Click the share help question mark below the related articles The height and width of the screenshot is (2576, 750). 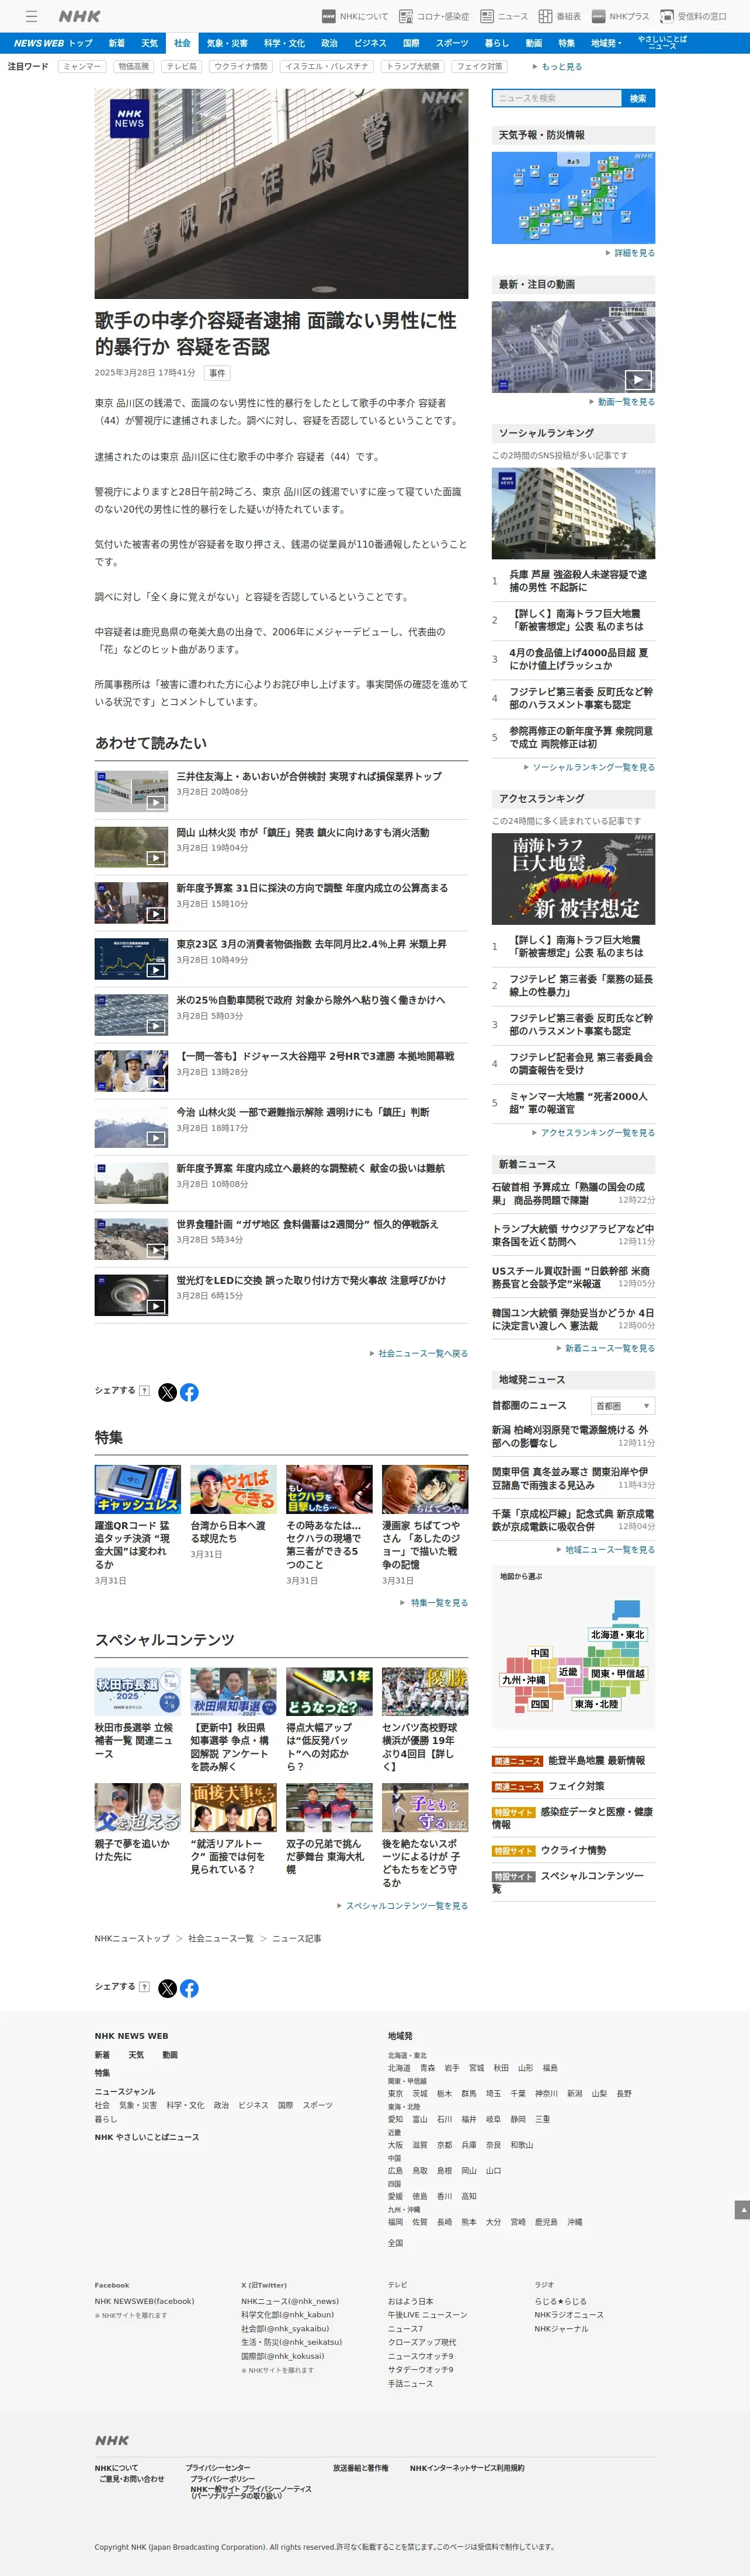pos(144,1391)
